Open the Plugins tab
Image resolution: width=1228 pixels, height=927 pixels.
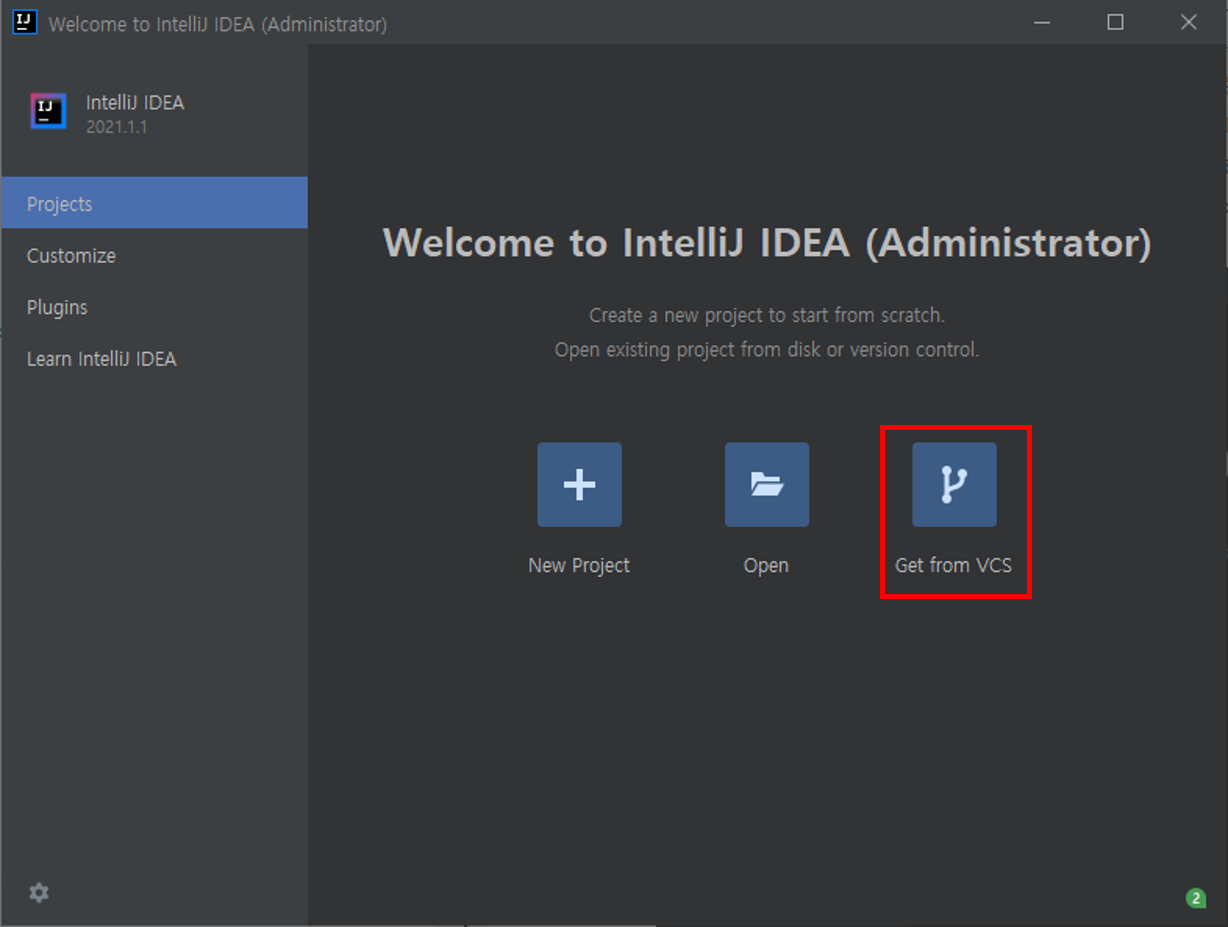tap(154, 307)
